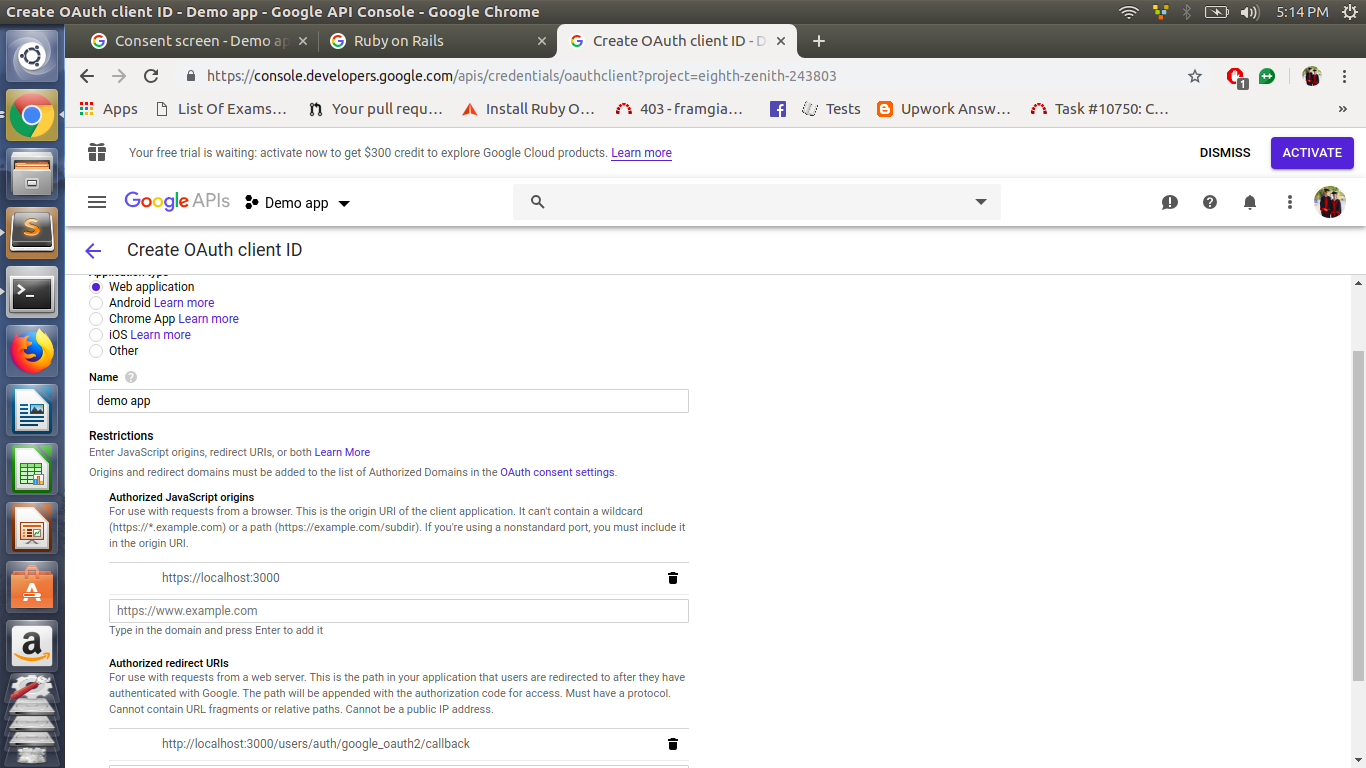Select the Create OAuth client ID tab
1366x768 pixels.
tap(679, 41)
